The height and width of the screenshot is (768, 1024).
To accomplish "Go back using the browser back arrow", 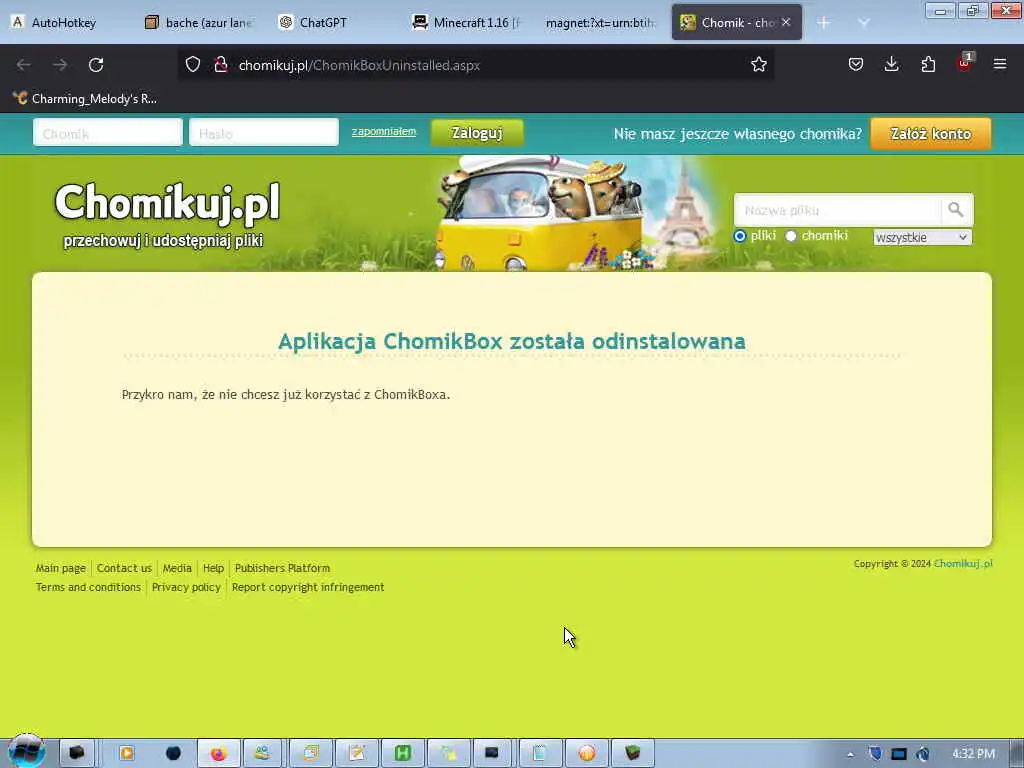I will coord(24,65).
